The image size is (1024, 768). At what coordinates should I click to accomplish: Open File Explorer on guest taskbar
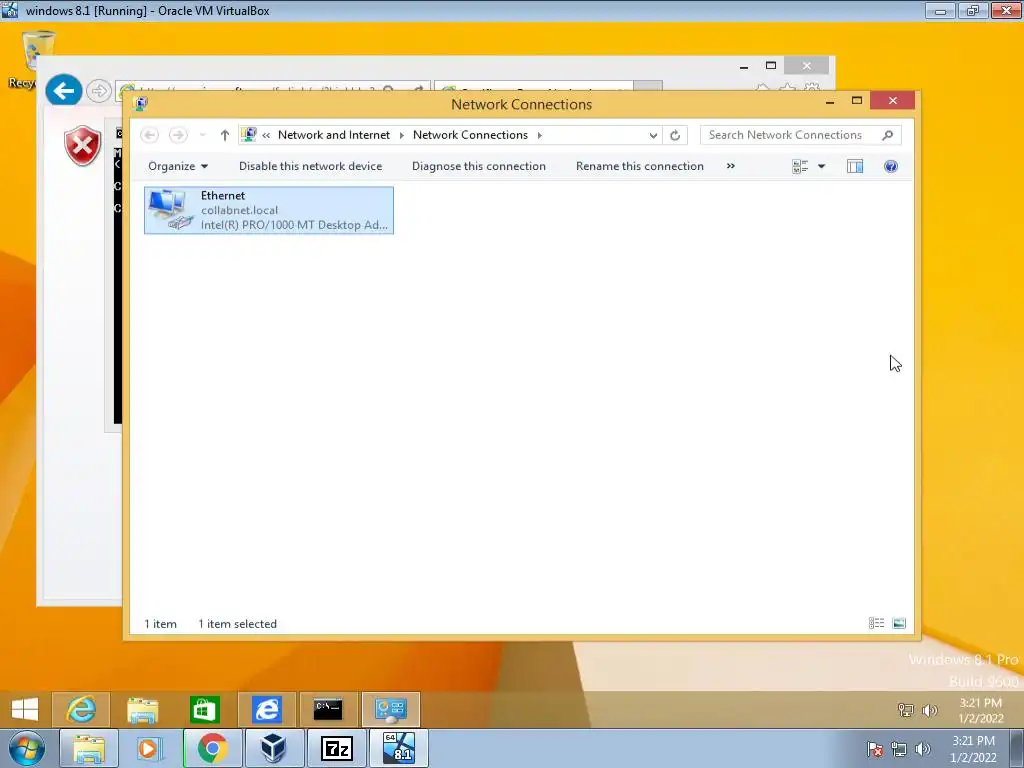(142, 709)
